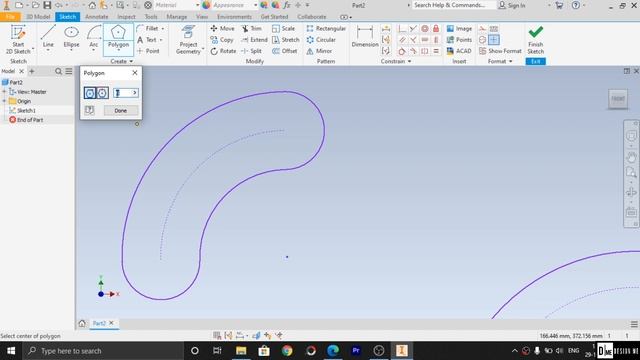Click Circular pattern tool

[321, 40]
